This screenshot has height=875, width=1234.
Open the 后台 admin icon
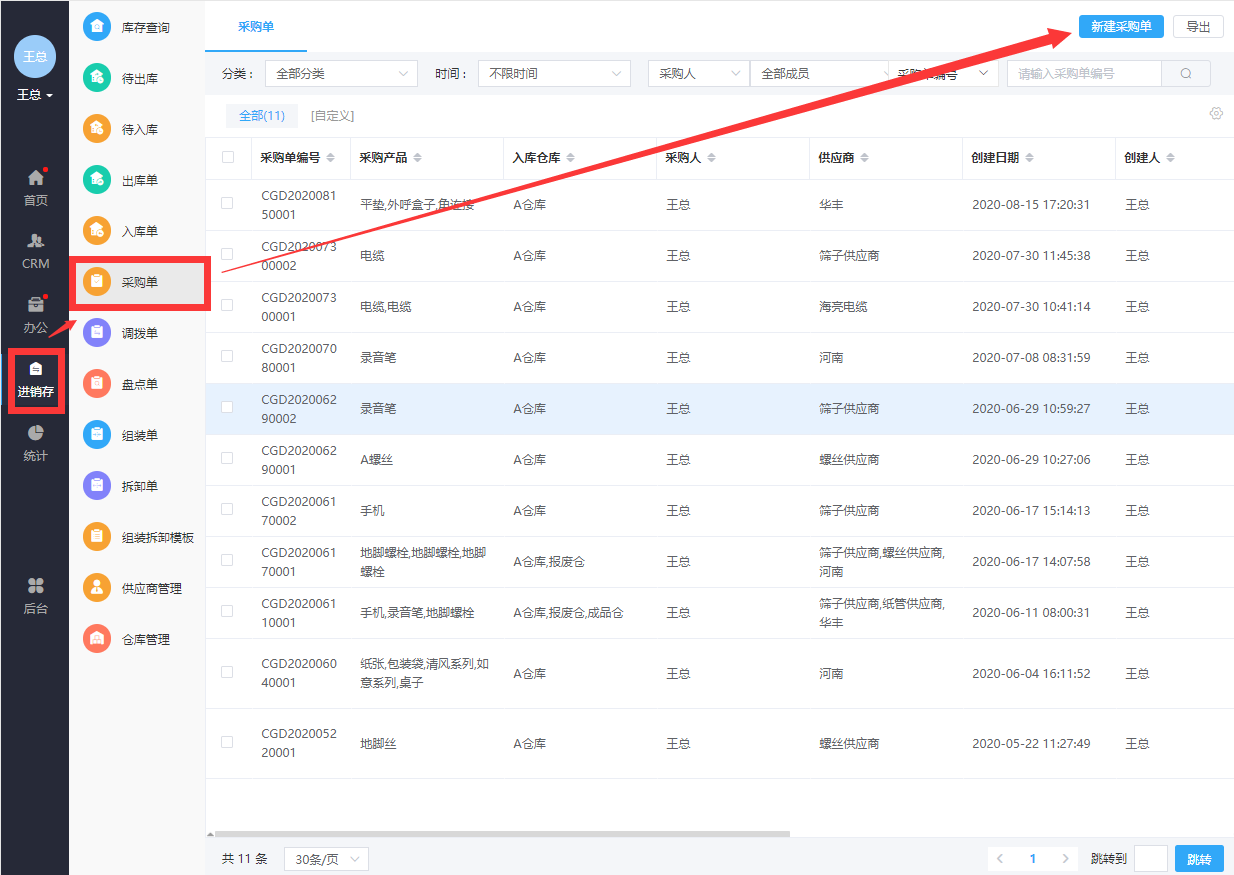(x=35, y=586)
